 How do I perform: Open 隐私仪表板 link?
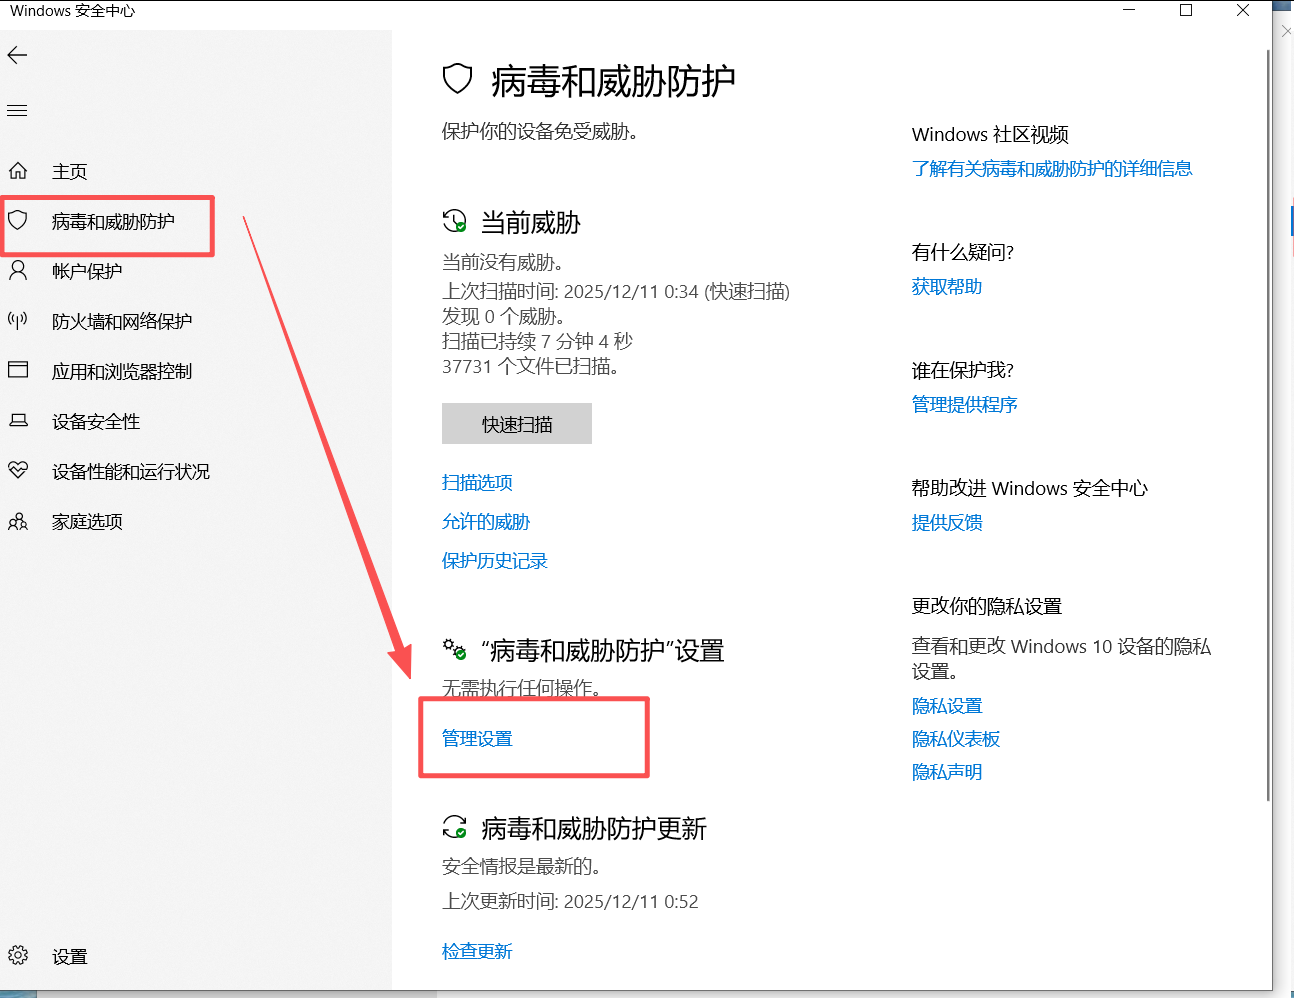click(x=956, y=739)
